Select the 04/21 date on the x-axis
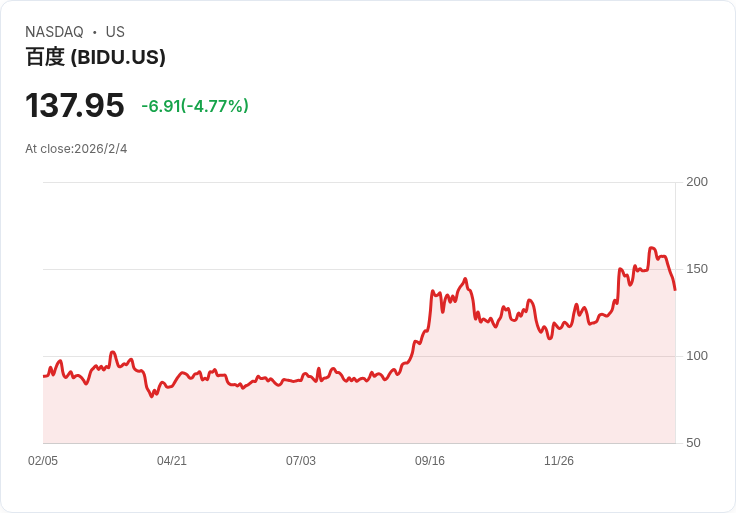Viewport: 736px width, 513px height. pos(172,461)
